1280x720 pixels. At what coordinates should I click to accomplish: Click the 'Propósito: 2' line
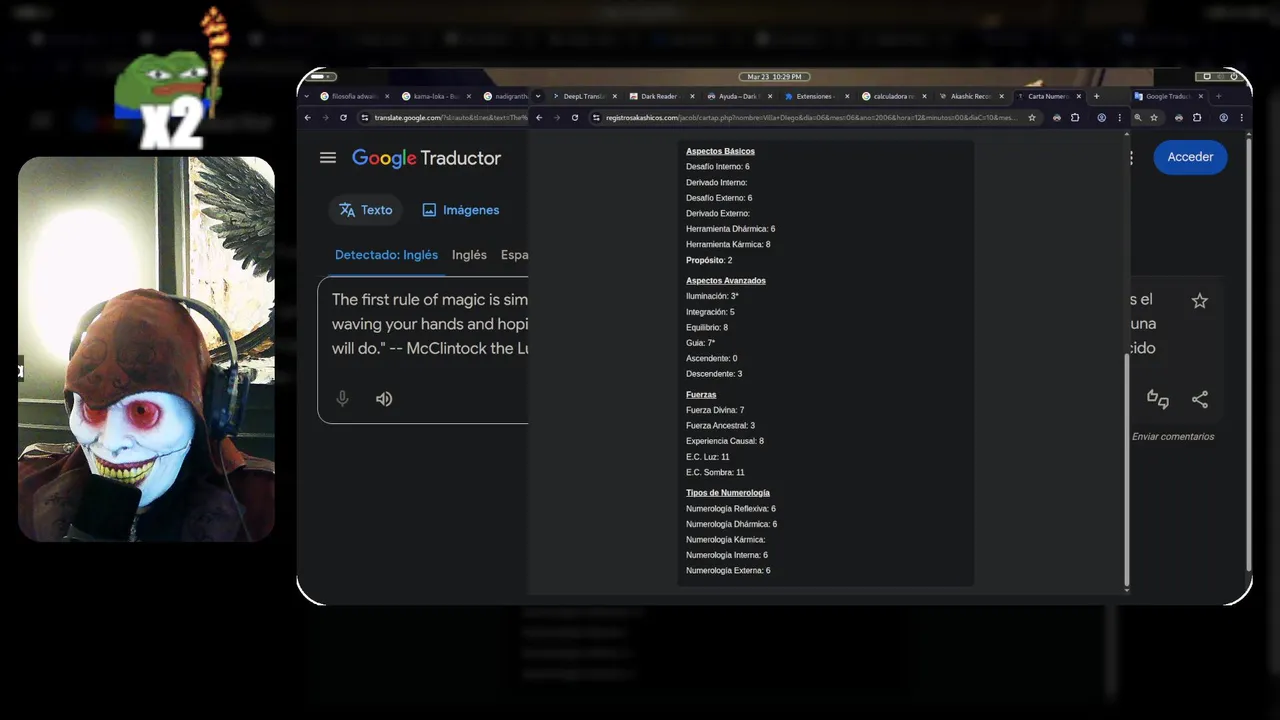click(x=709, y=260)
